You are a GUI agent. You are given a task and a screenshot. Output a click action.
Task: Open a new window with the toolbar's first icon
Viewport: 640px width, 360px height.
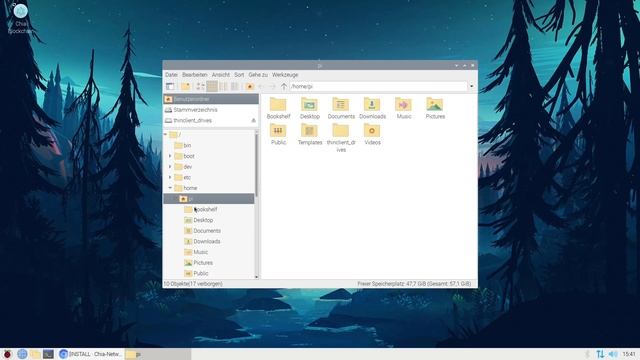[x=170, y=86]
